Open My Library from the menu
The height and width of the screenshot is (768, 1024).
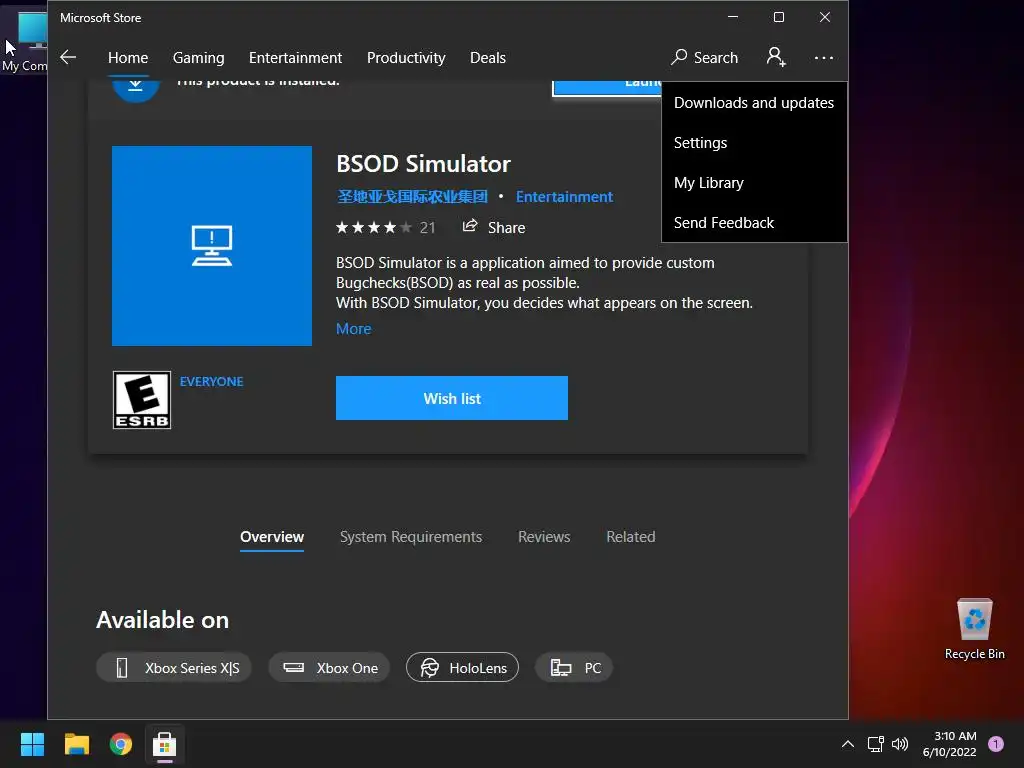click(x=754, y=182)
